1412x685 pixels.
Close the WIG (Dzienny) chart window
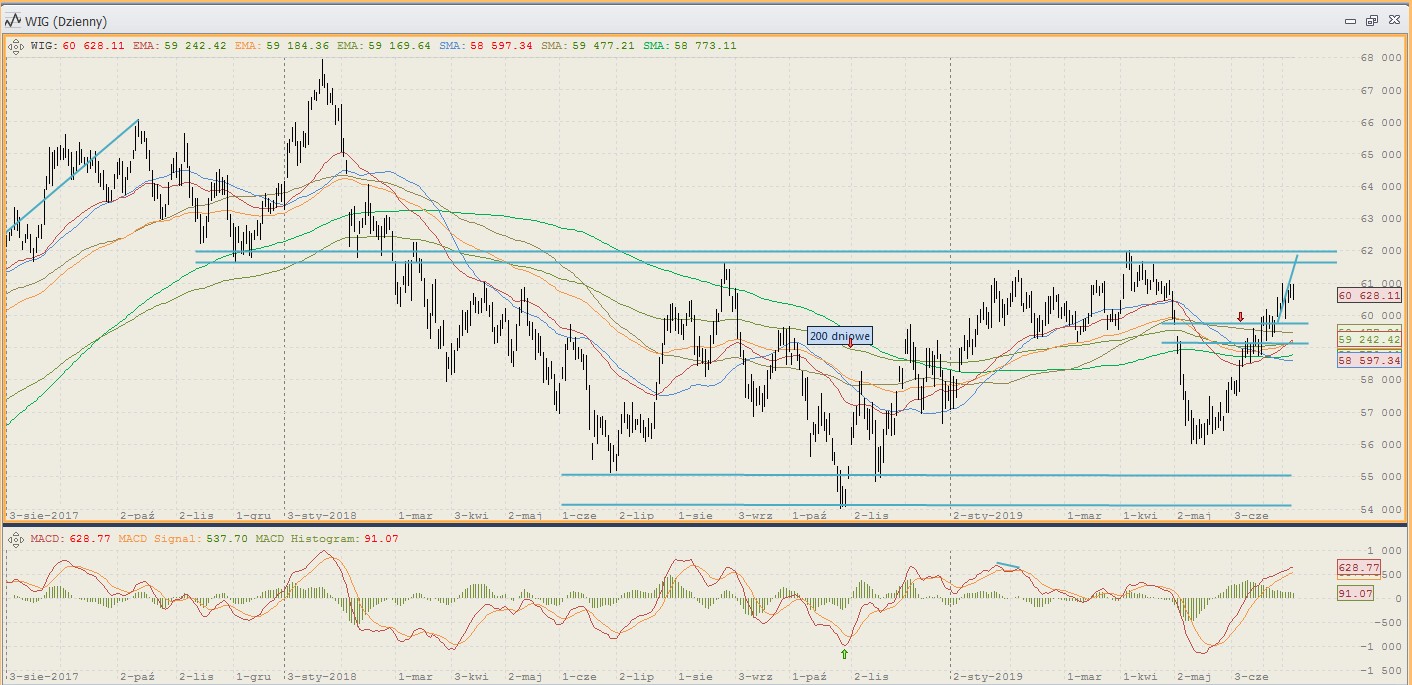[x=1392, y=20]
